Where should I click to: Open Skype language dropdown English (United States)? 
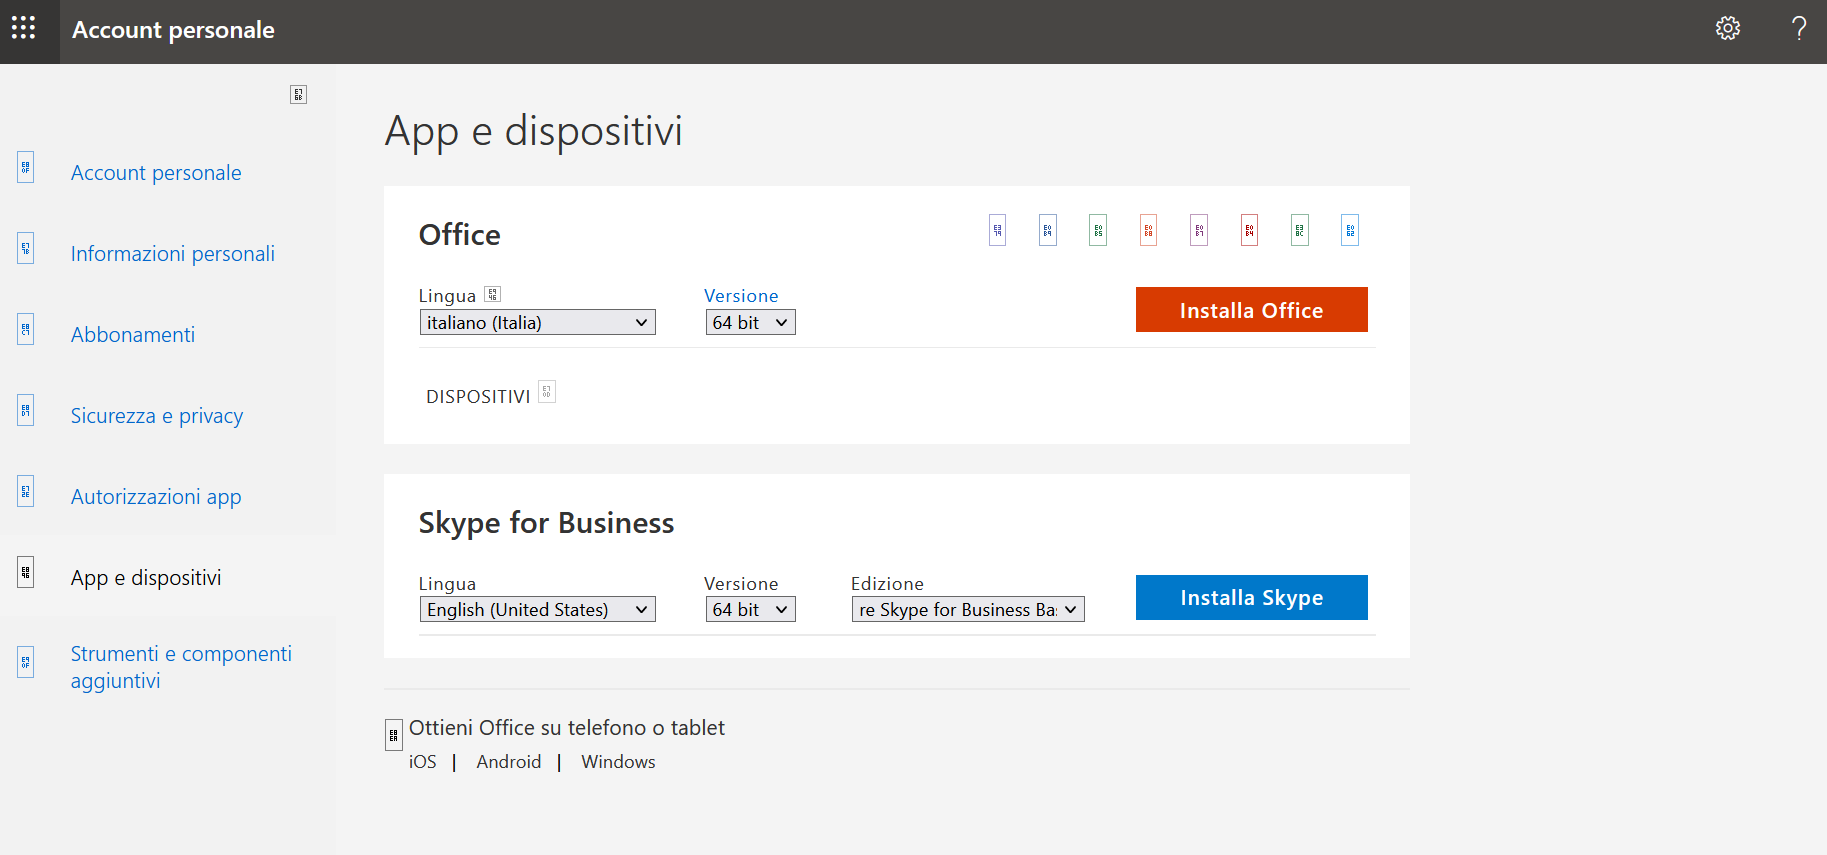pos(537,609)
